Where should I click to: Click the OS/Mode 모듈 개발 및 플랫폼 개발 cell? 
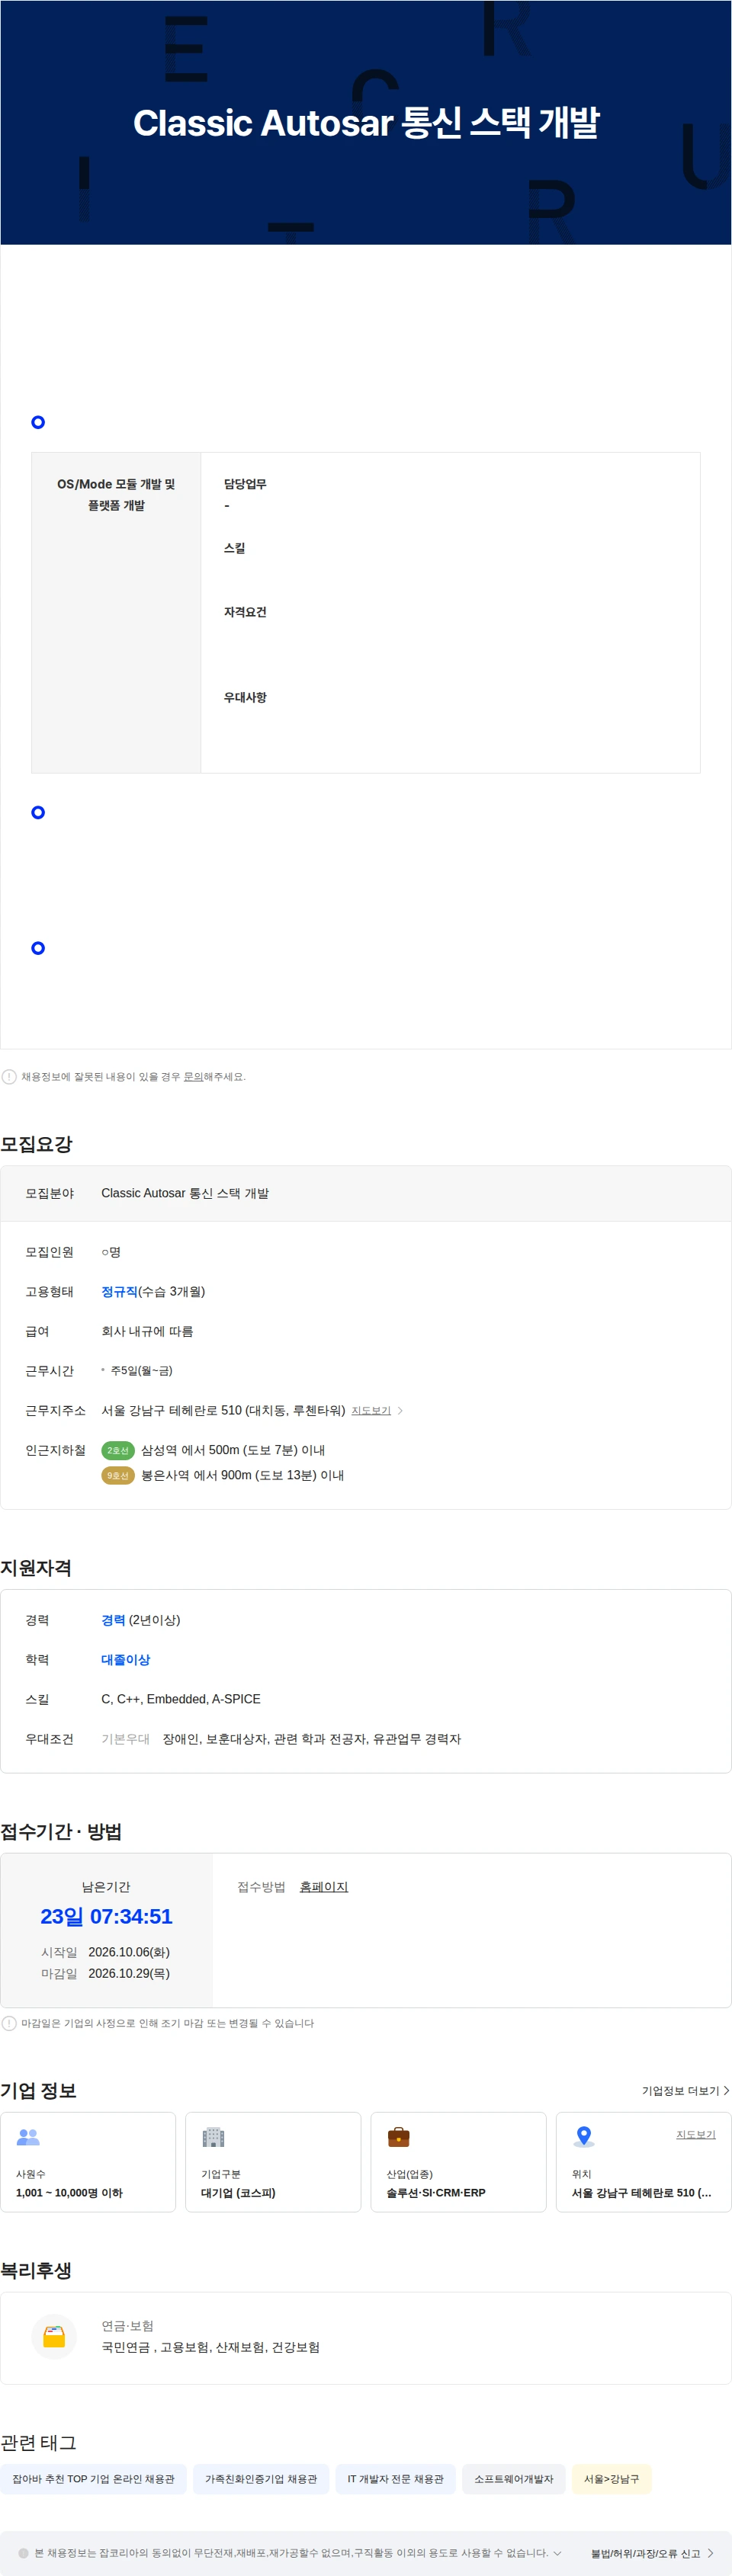pos(116,612)
